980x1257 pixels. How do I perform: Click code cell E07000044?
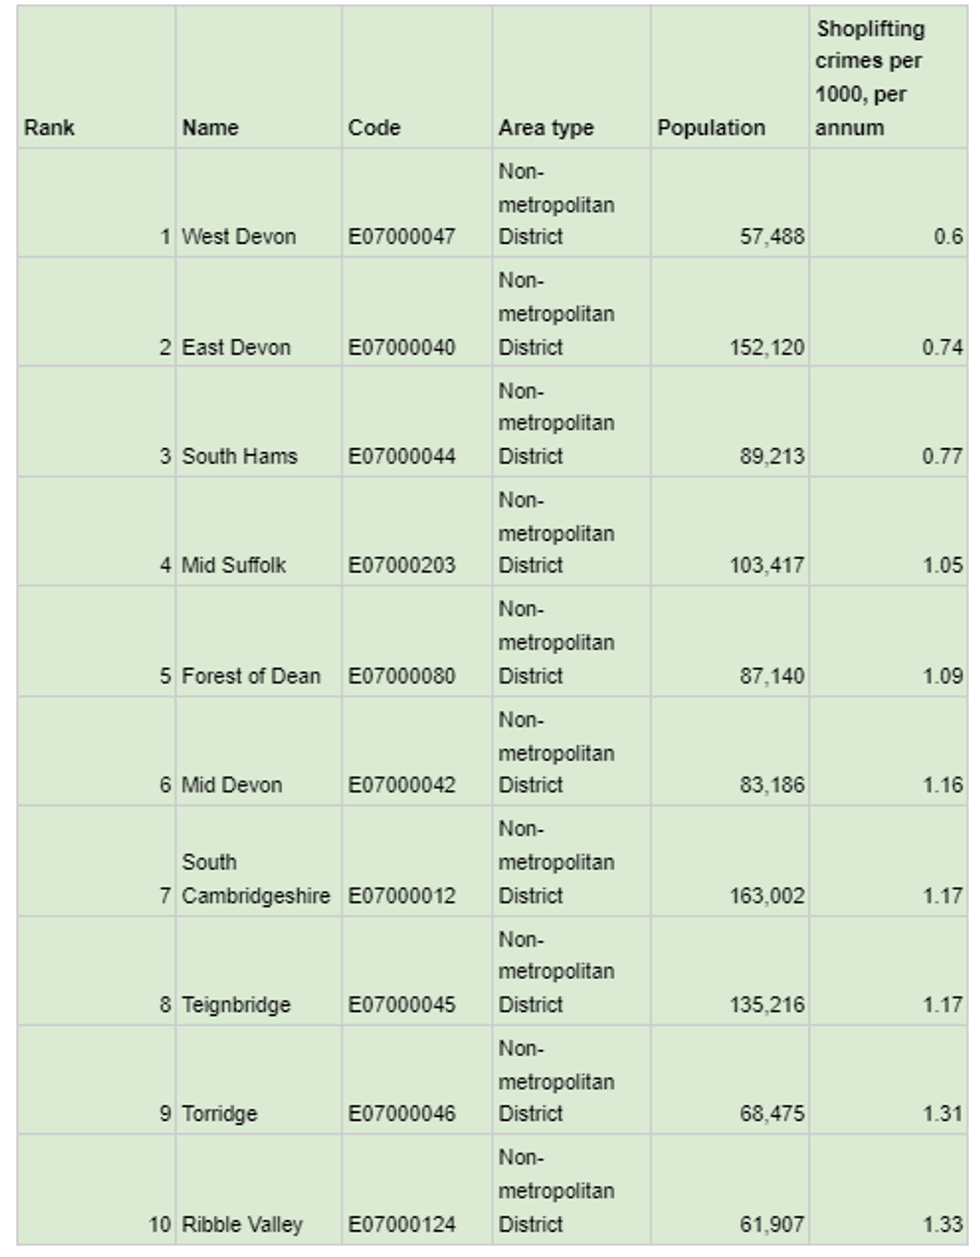click(402, 457)
